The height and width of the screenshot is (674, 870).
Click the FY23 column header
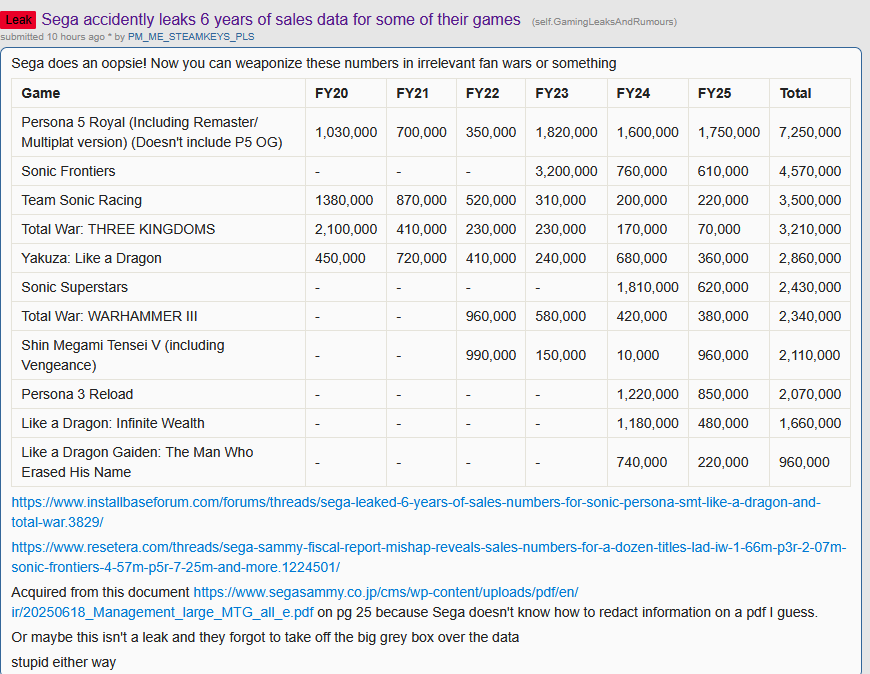(552, 93)
